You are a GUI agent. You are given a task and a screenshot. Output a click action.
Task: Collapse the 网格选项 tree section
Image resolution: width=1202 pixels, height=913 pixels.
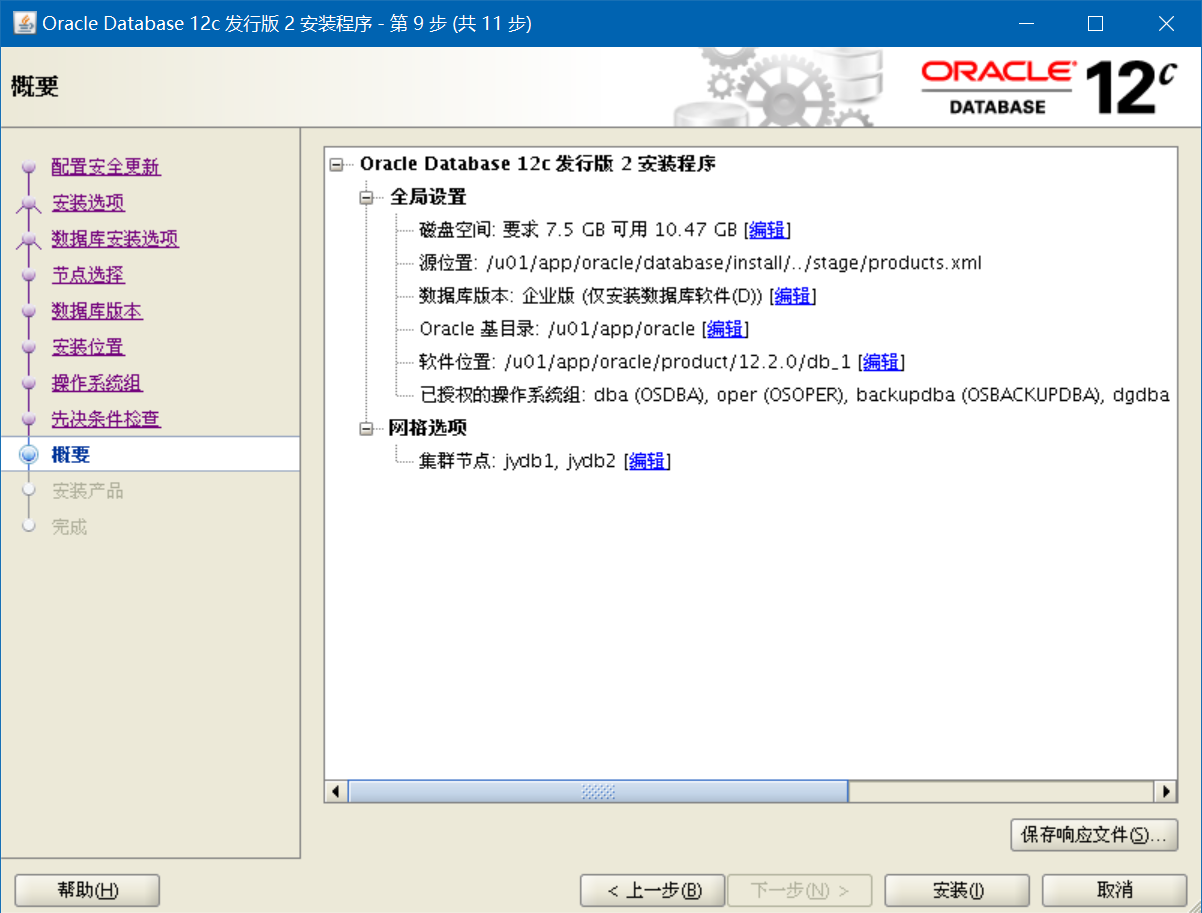[x=367, y=429]
